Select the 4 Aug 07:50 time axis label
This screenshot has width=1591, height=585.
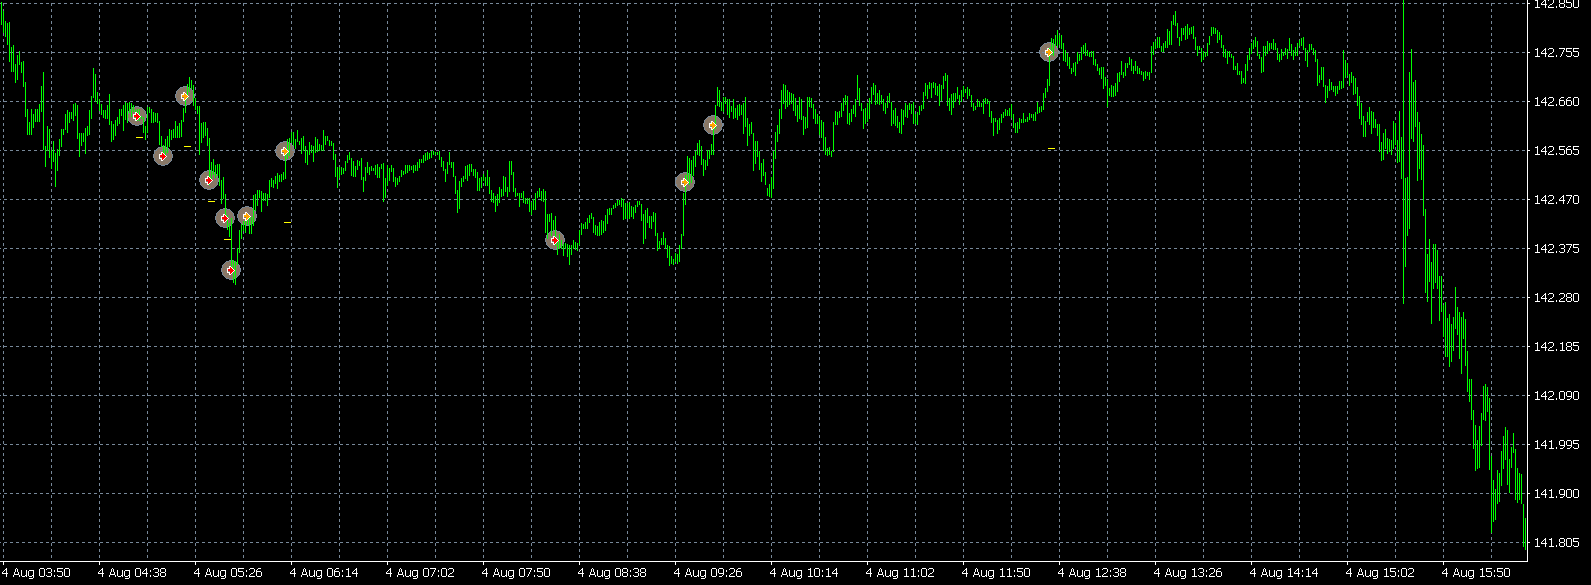tap(517, 573)
